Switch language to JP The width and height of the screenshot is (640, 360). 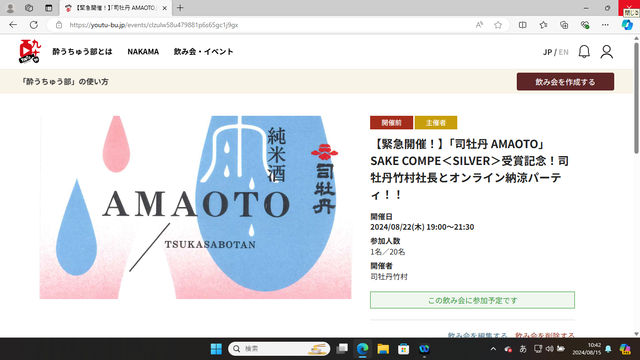pyautogui.click(x=547, y=52)
